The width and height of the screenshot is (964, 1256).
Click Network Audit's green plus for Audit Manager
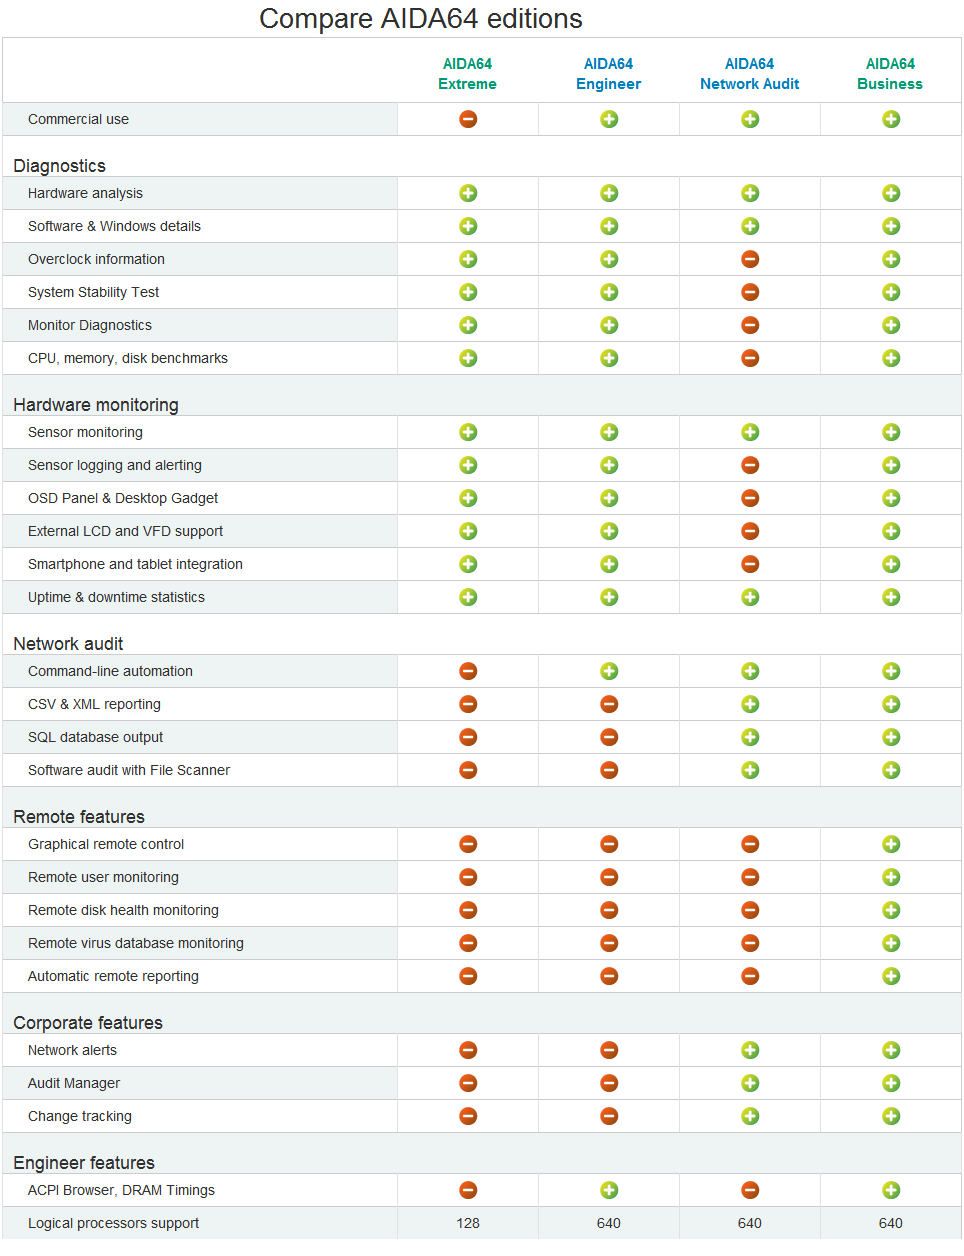(x=750, y=1083)
